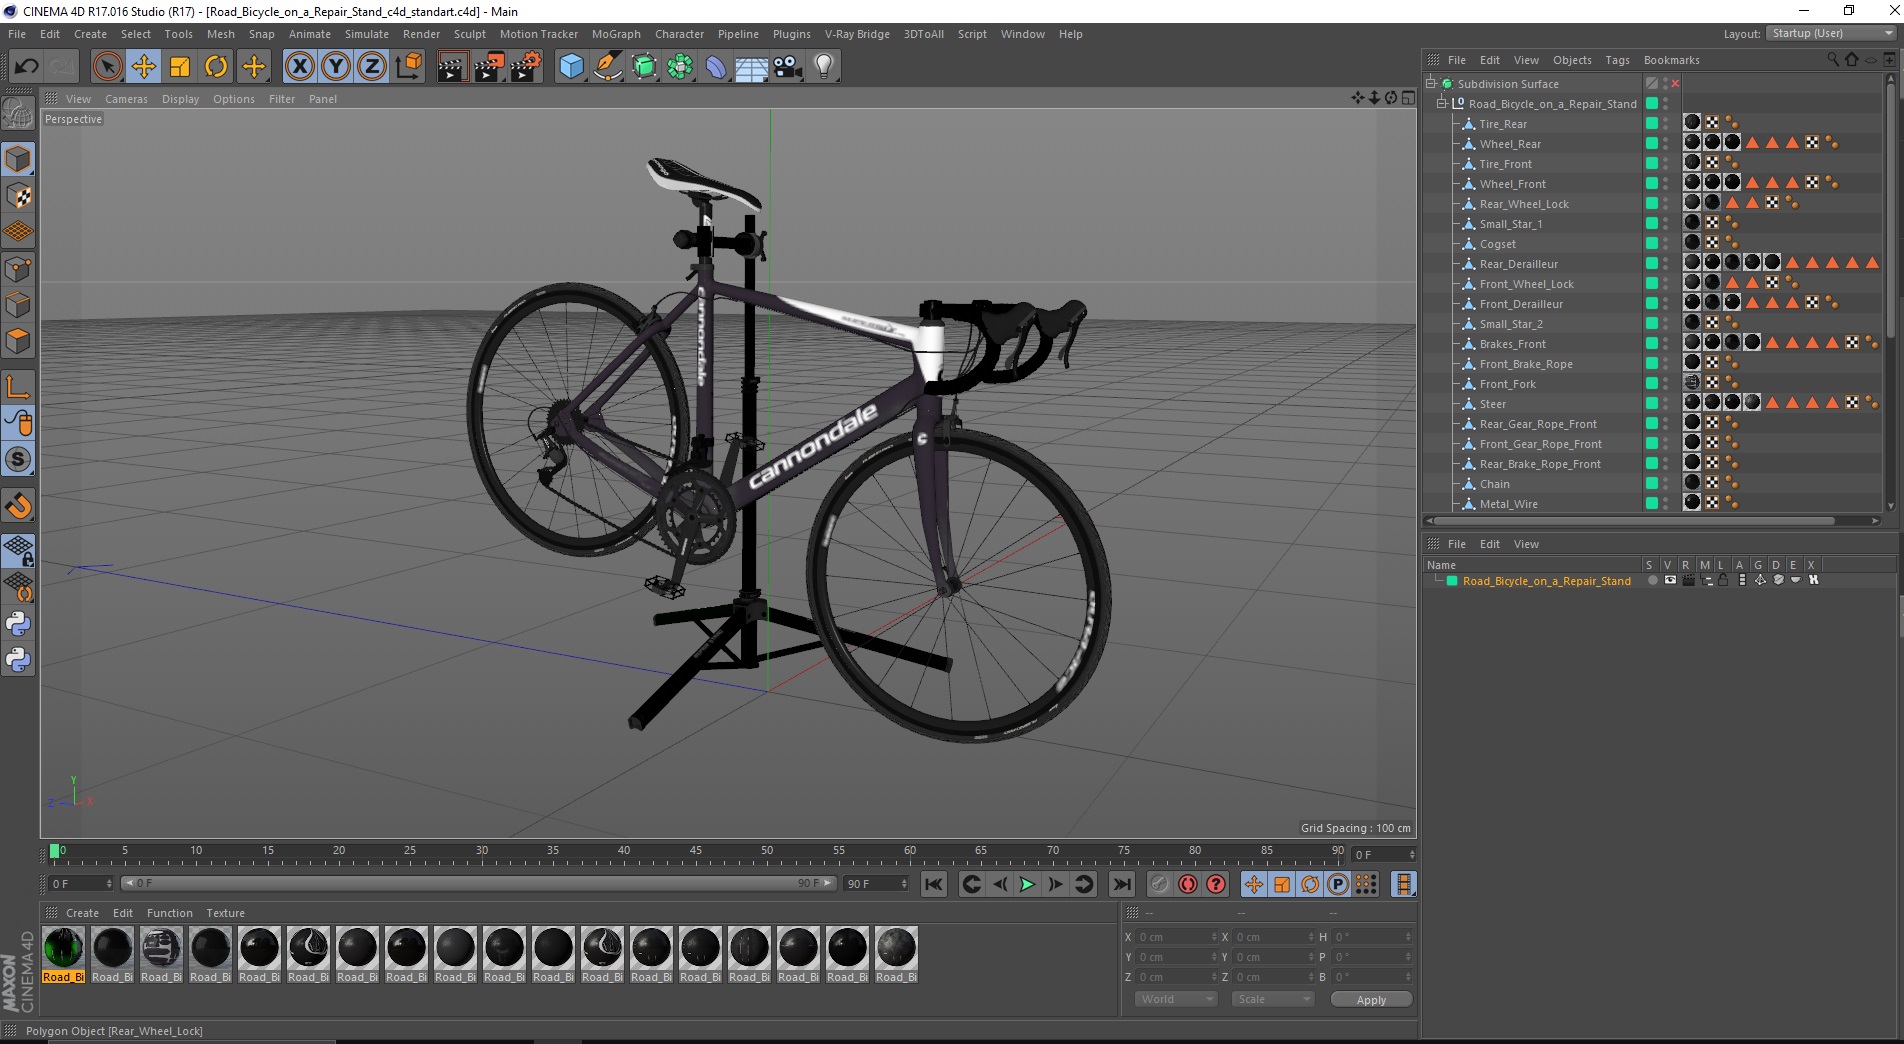Click frame 45 on the timeline ruler
Viewport: 1904px width, 1044px height.
point(695,851)
